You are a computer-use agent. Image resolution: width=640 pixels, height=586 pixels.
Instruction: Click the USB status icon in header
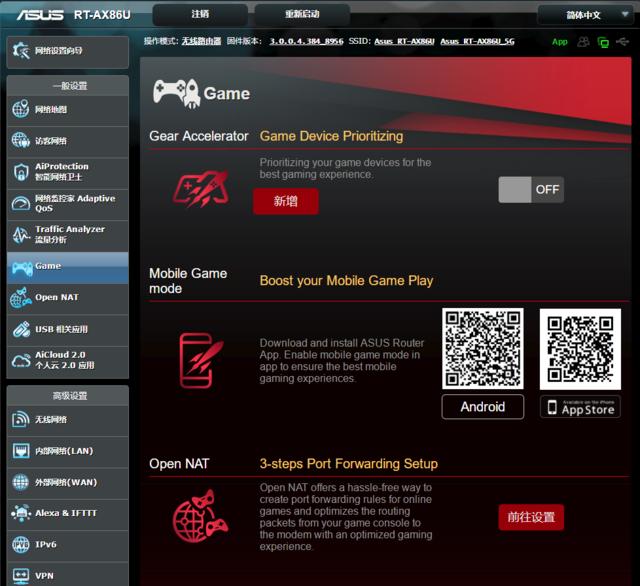click(x=622, y=41)
